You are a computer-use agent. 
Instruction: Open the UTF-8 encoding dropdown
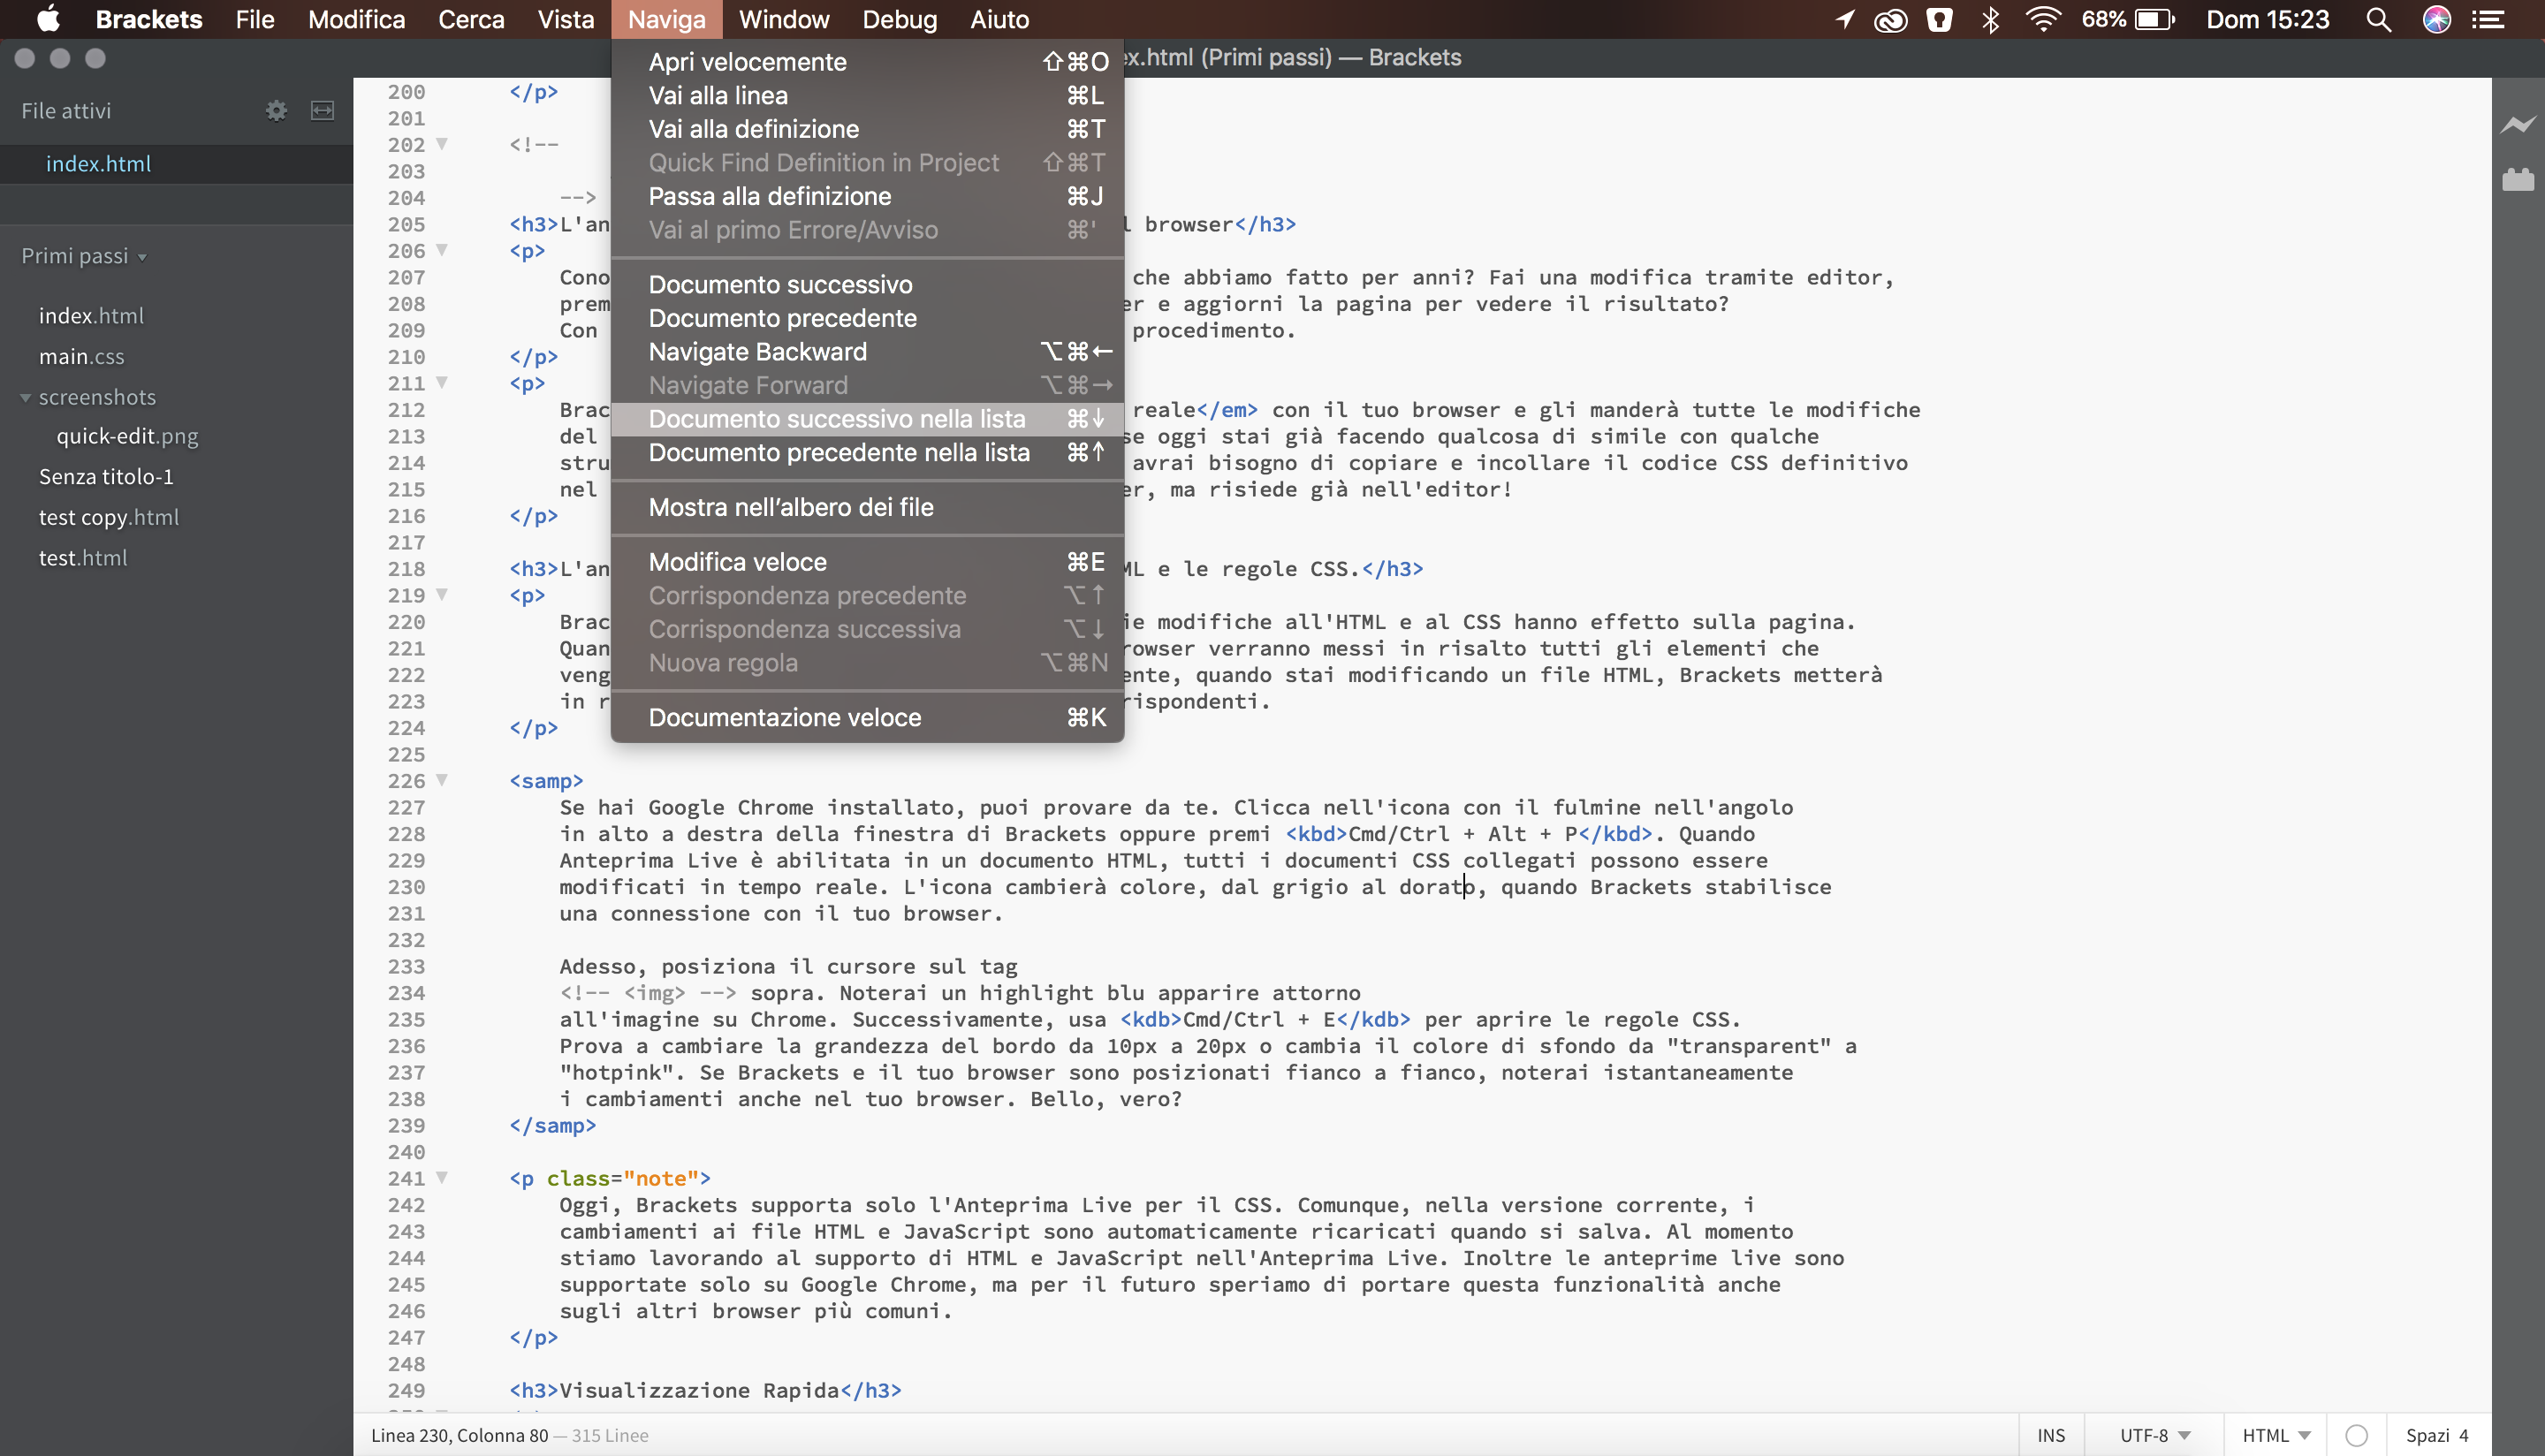2154,1435
